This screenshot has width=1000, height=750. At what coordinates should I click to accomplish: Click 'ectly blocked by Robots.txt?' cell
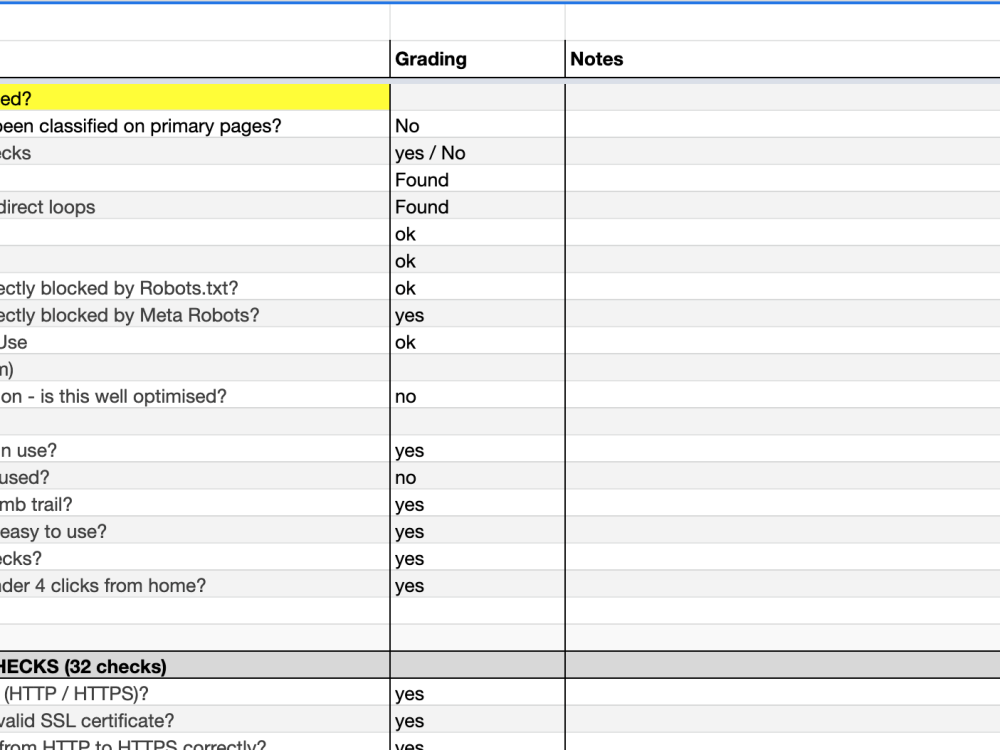coord(195,288)
